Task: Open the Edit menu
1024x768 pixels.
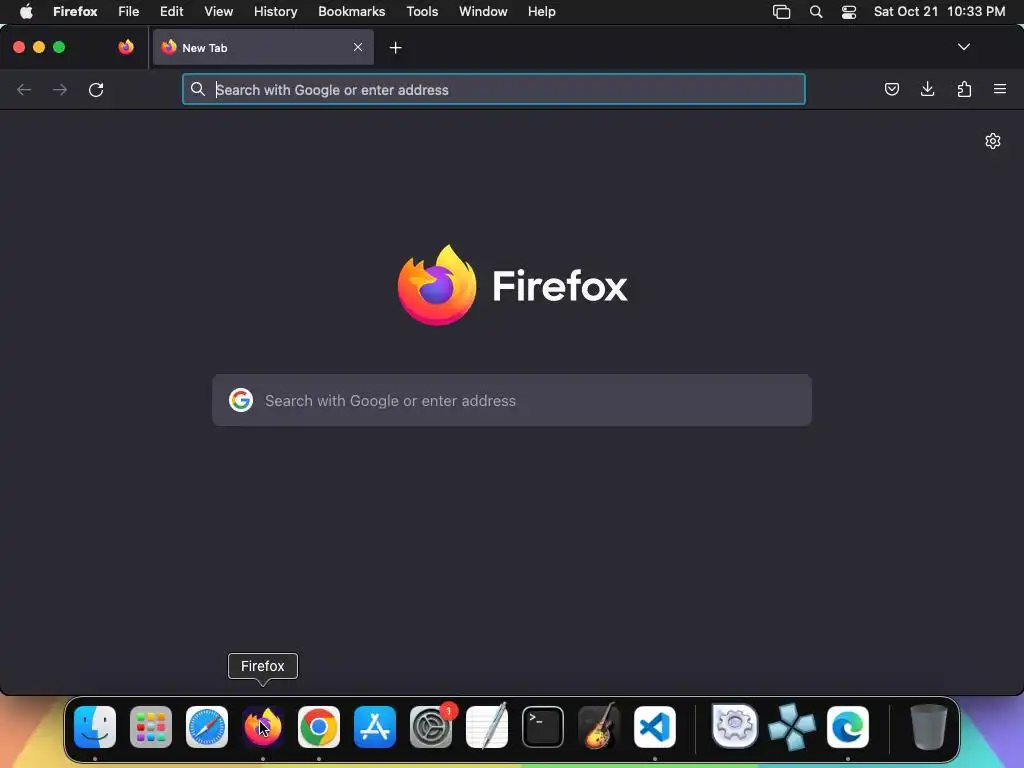Action: coord(172,12)
